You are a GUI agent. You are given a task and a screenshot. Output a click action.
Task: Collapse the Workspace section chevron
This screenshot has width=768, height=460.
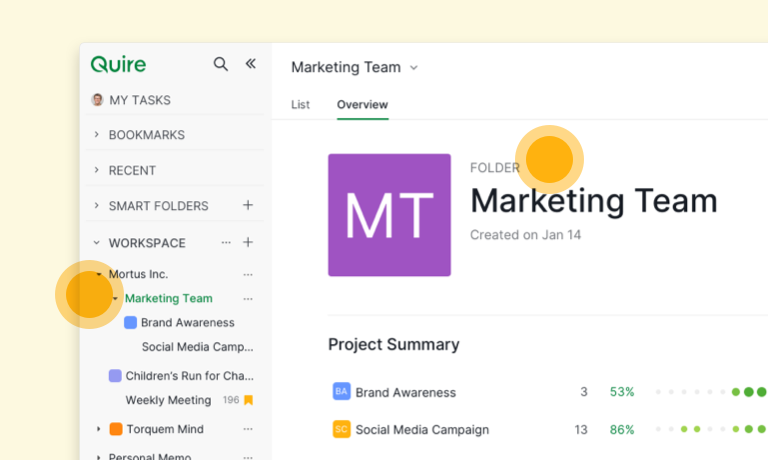point(96,242)
